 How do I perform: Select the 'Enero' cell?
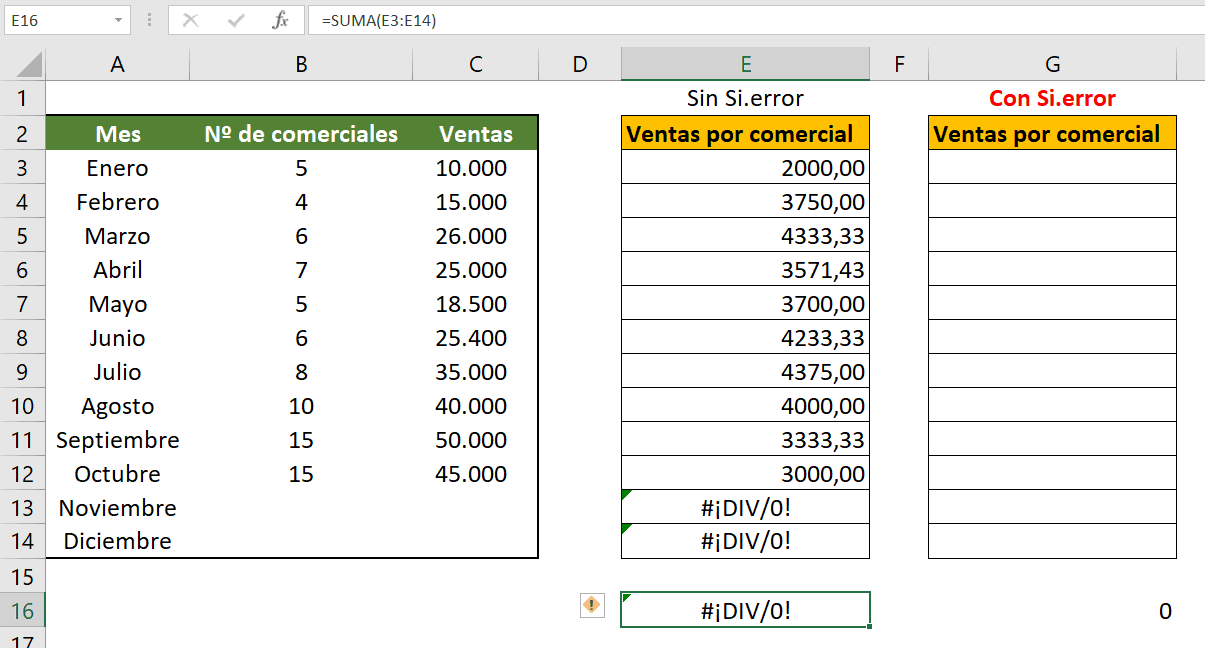pyautogui.click(x=118, y=167)
